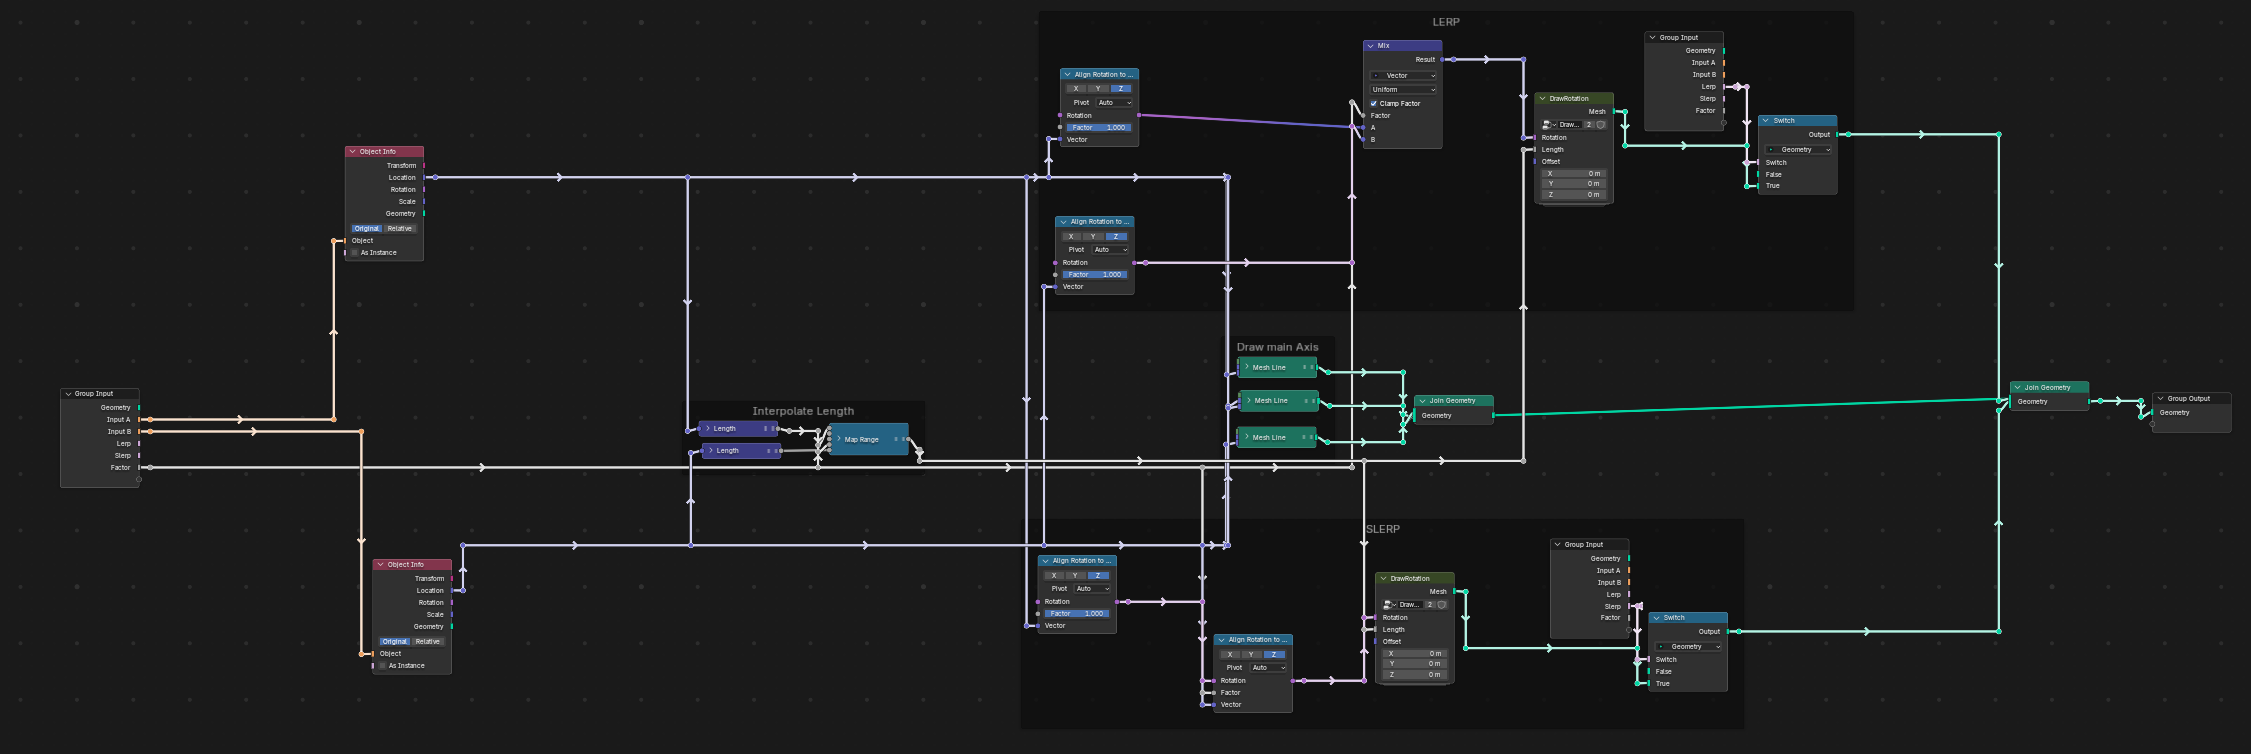Edit Offset X field in LERP DrawRotation node
2251x754 pixels.
(1573, 174)
